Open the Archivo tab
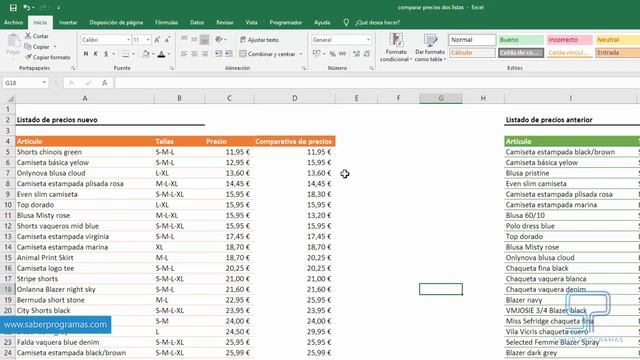The image size is (640, 360). (x=13, y=22)
